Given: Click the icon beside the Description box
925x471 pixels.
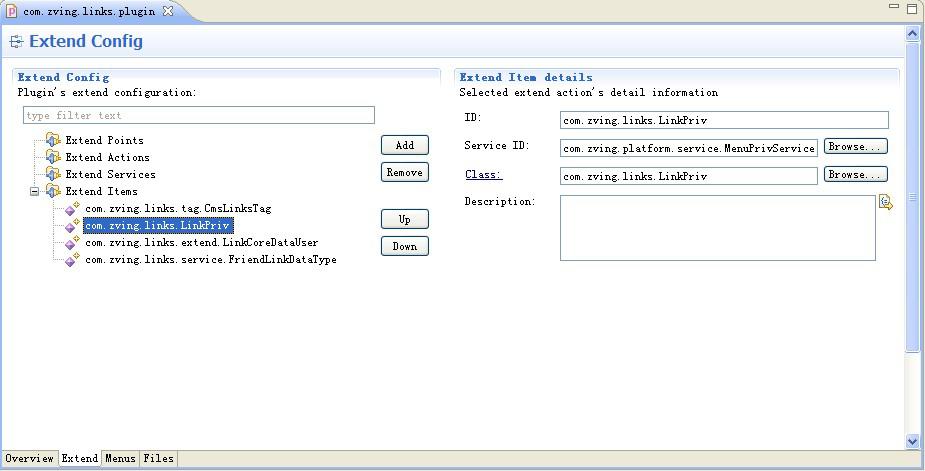Looking at the screenshot, I should [885, 202].
